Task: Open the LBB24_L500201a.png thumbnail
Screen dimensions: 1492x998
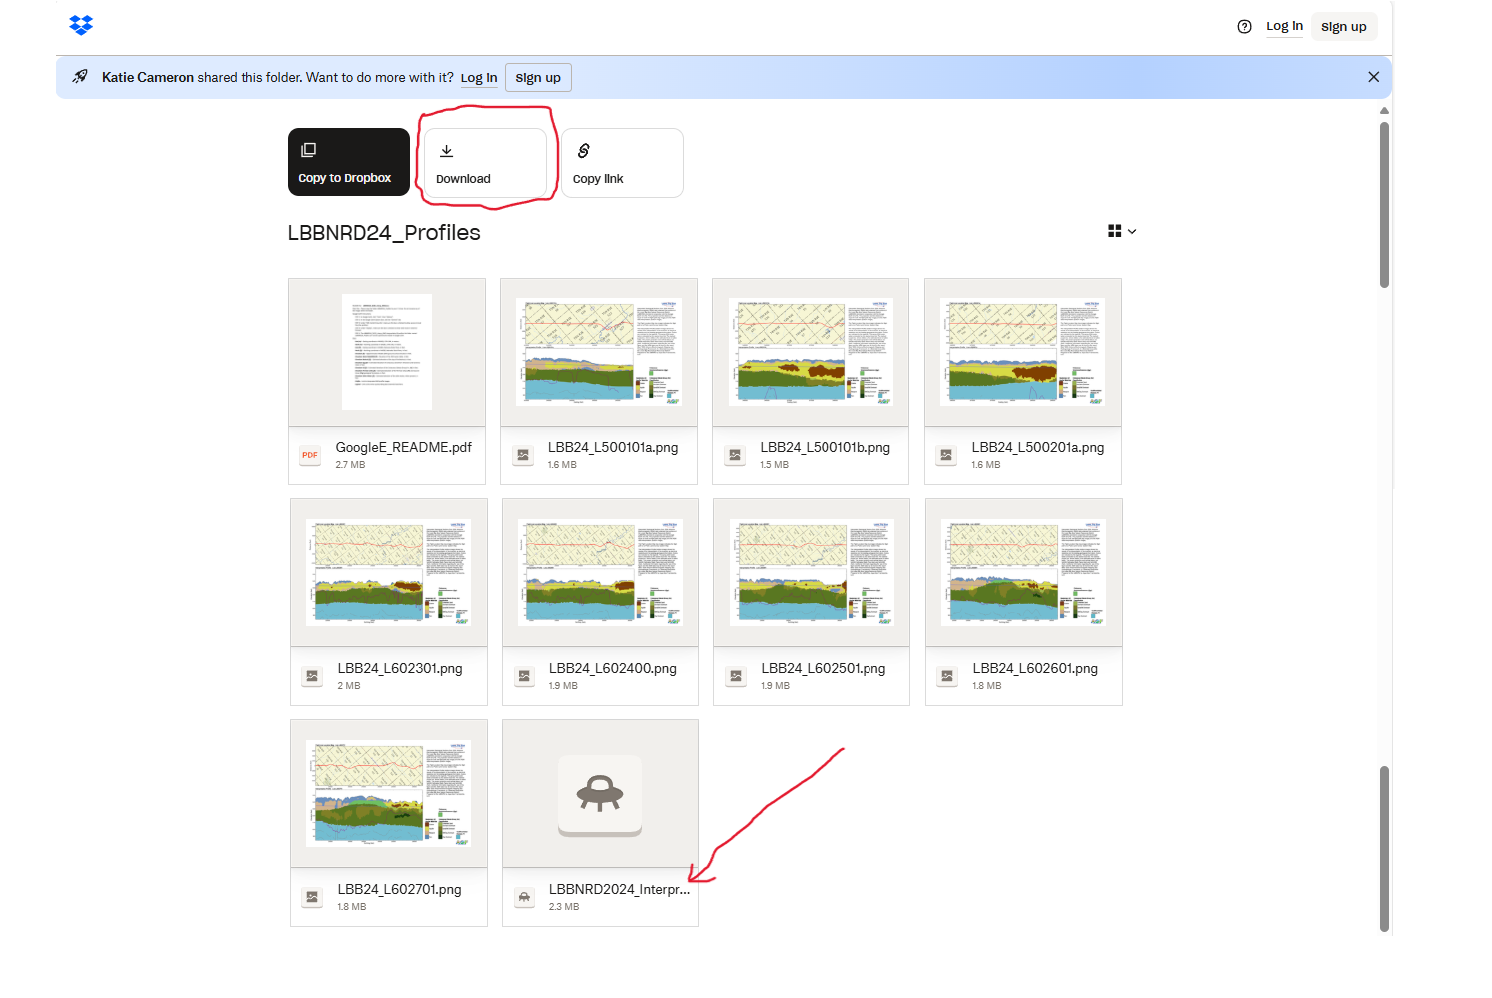Action: pyautogui.click(x=1023, y=352)
